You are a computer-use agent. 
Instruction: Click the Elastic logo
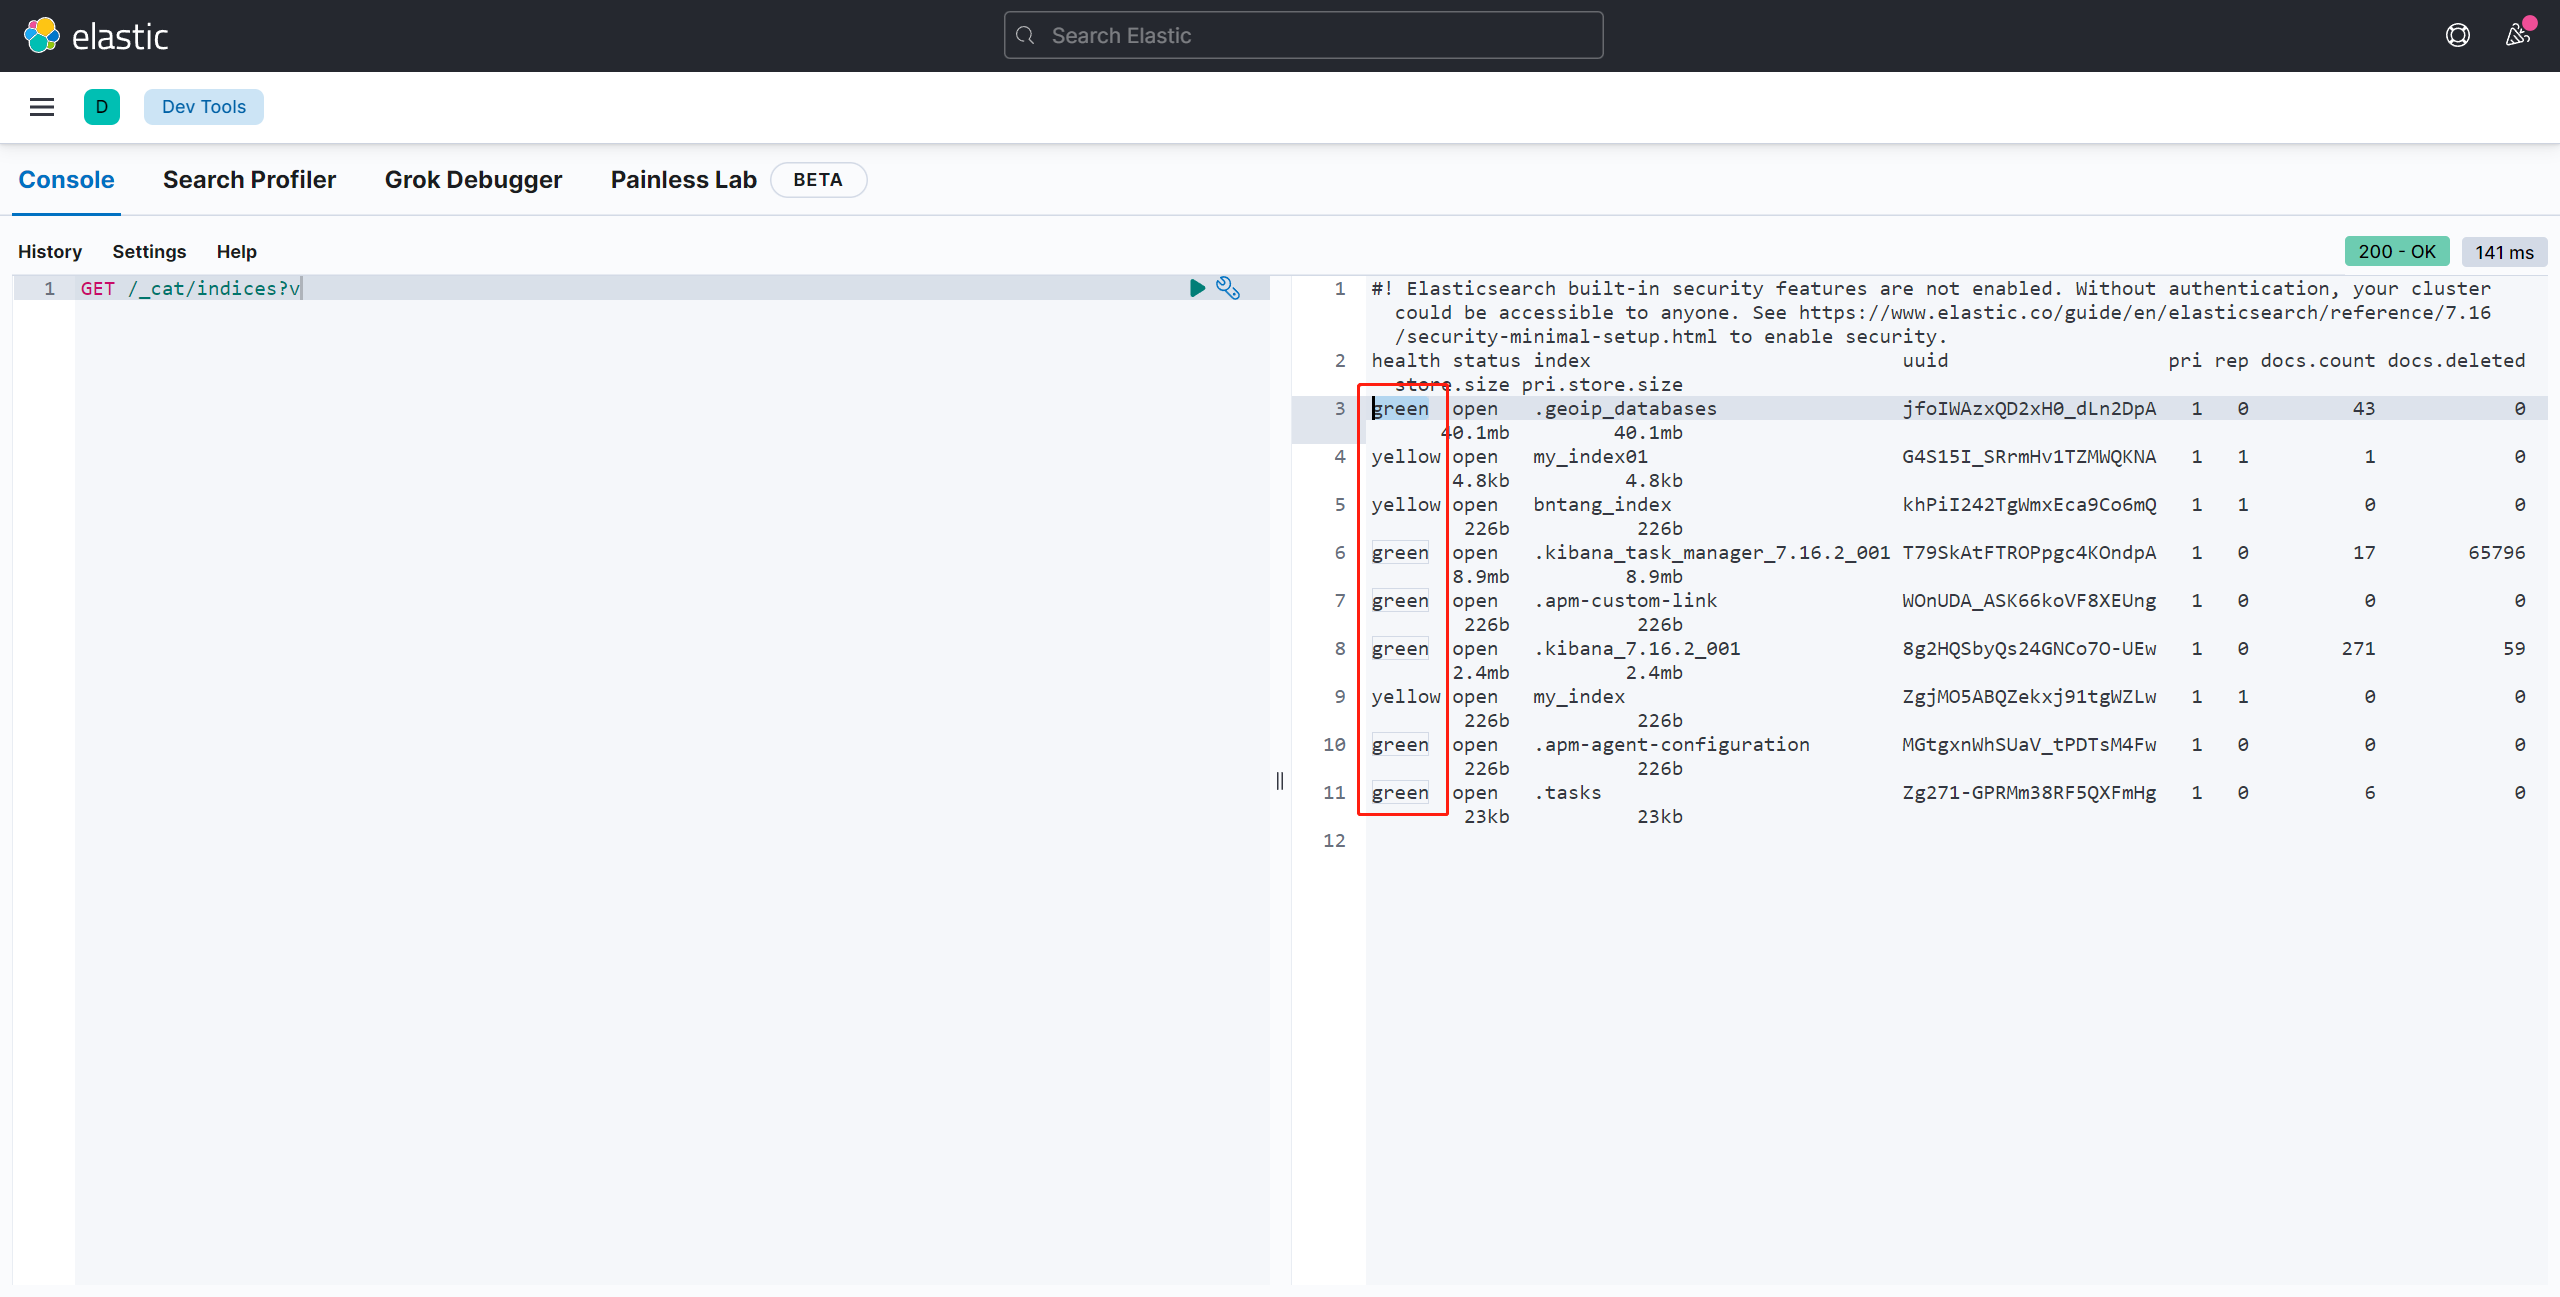coord(96,36)
